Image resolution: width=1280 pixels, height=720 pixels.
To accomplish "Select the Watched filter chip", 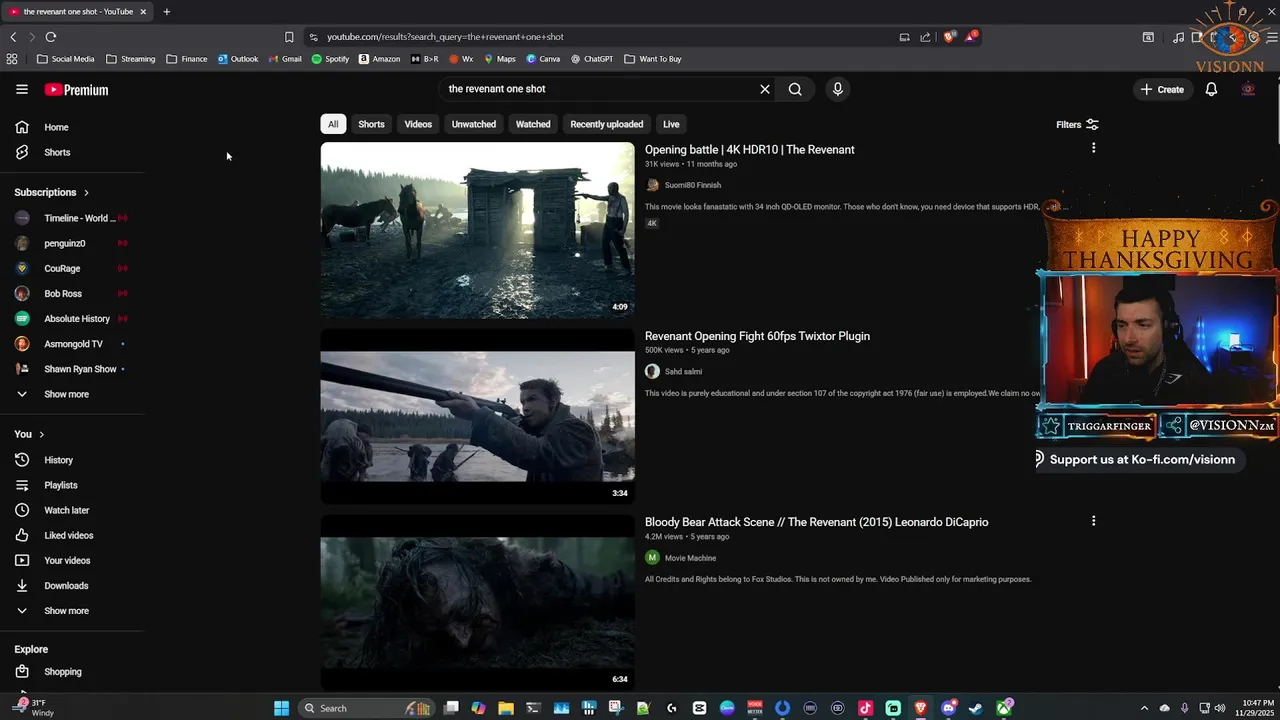I will coord(533,124).
